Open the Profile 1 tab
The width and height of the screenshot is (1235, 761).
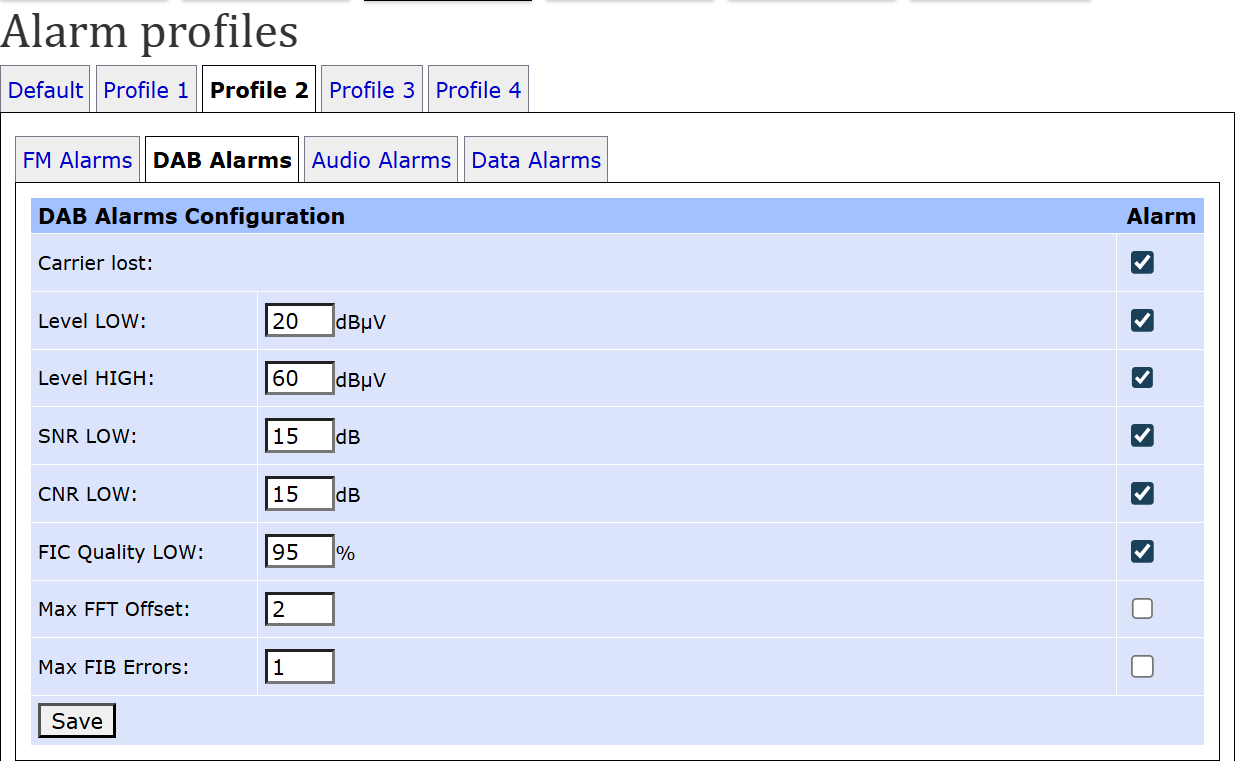(146, 90)
